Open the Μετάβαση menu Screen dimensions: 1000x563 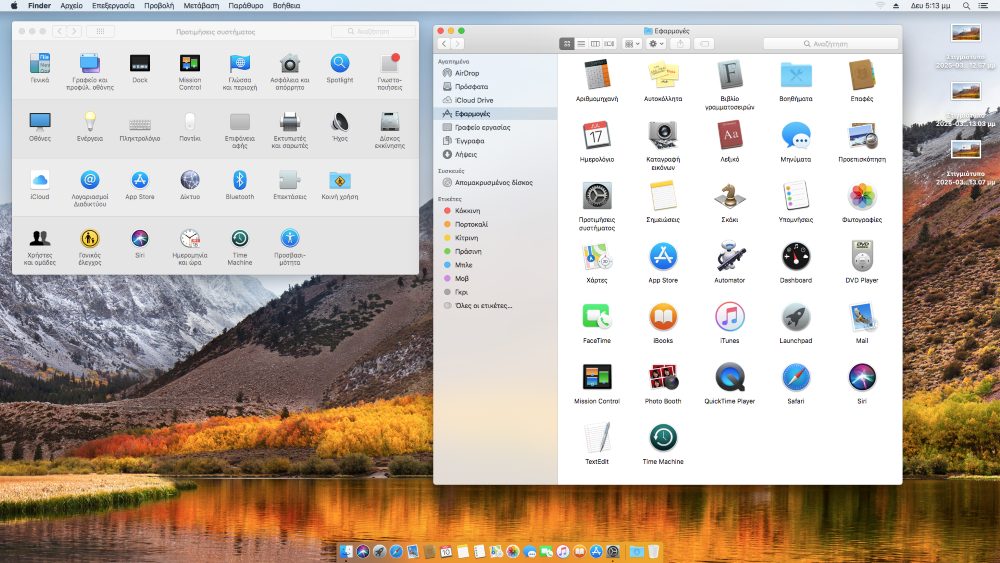click(x=201, y=6)
